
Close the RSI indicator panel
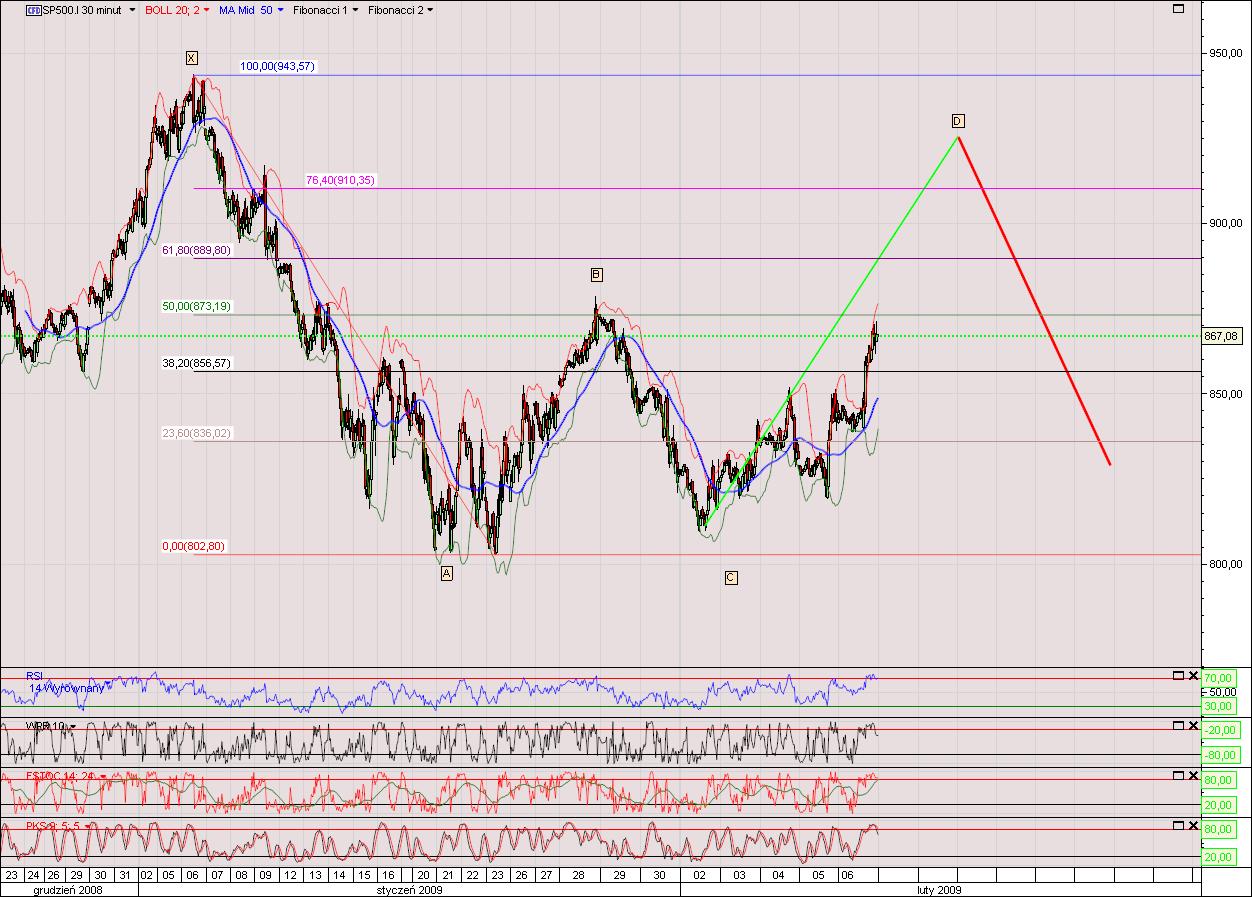[1193, 675]
